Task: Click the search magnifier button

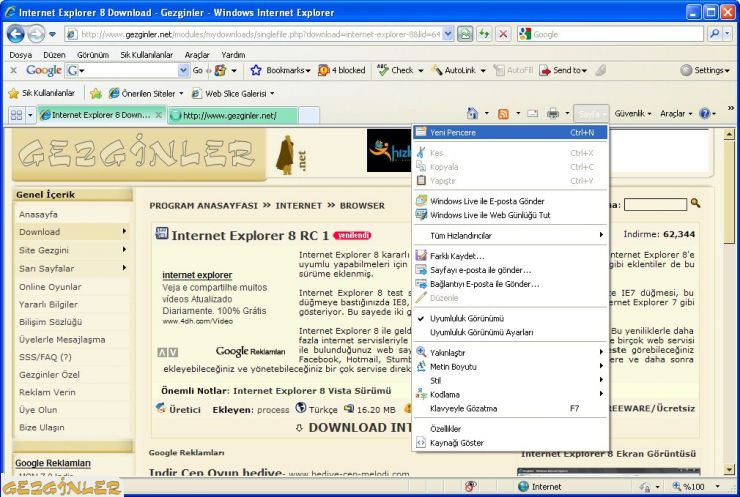Action: [x=715, y=34]
